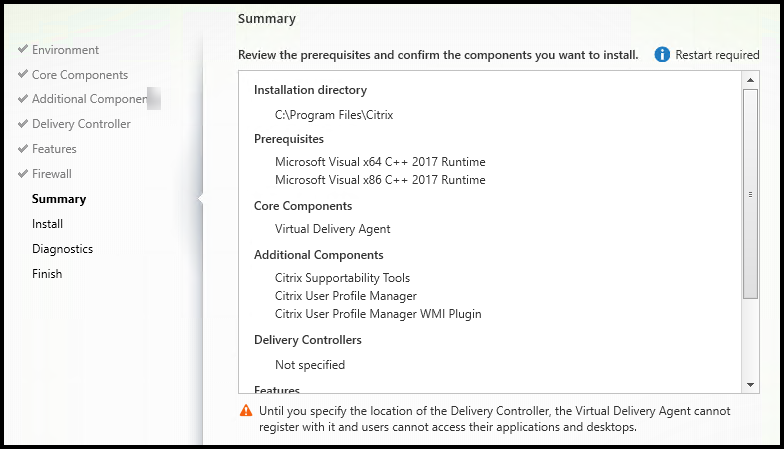Click the checkmark next to Firewall
The width and height of the screenshot is (784, 449).
point(23,174)
